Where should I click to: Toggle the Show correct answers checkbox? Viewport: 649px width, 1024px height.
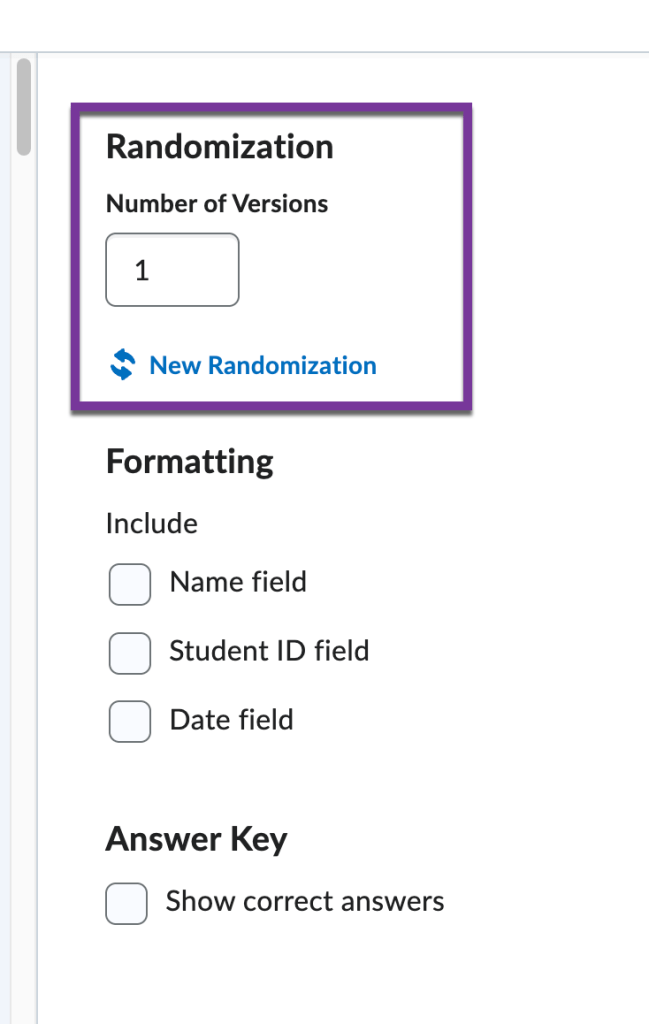(x=127, y=903)
